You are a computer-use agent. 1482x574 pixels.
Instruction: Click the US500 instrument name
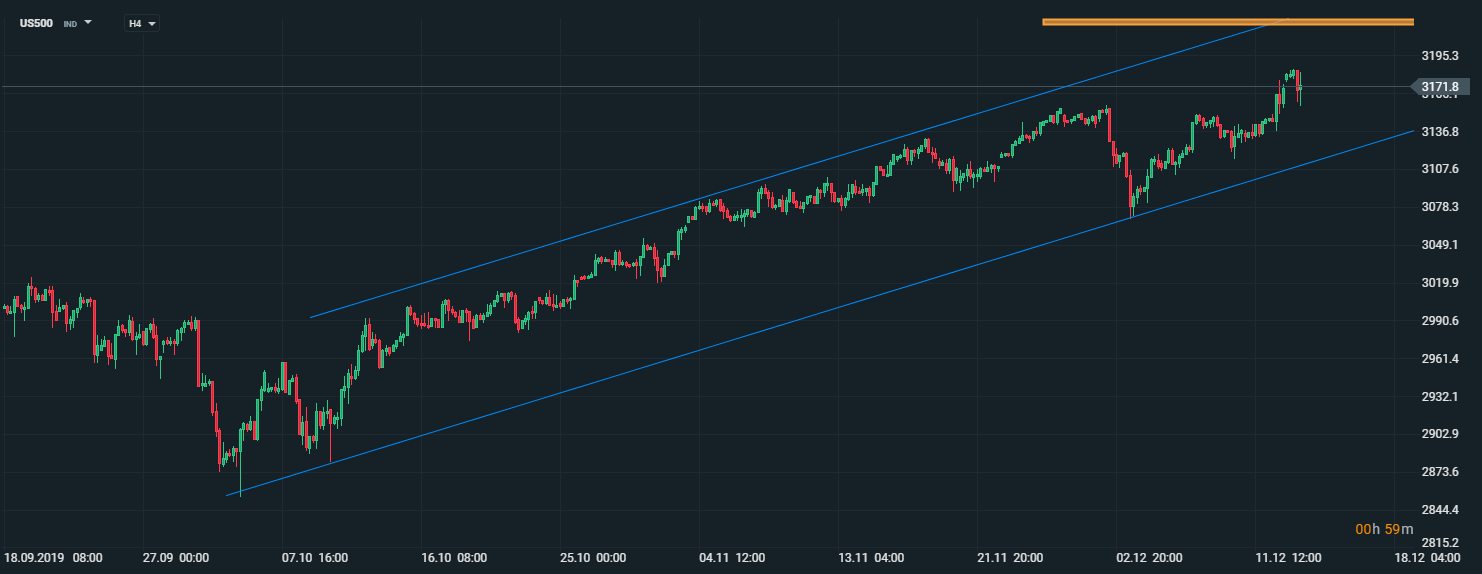coord(37,22)
